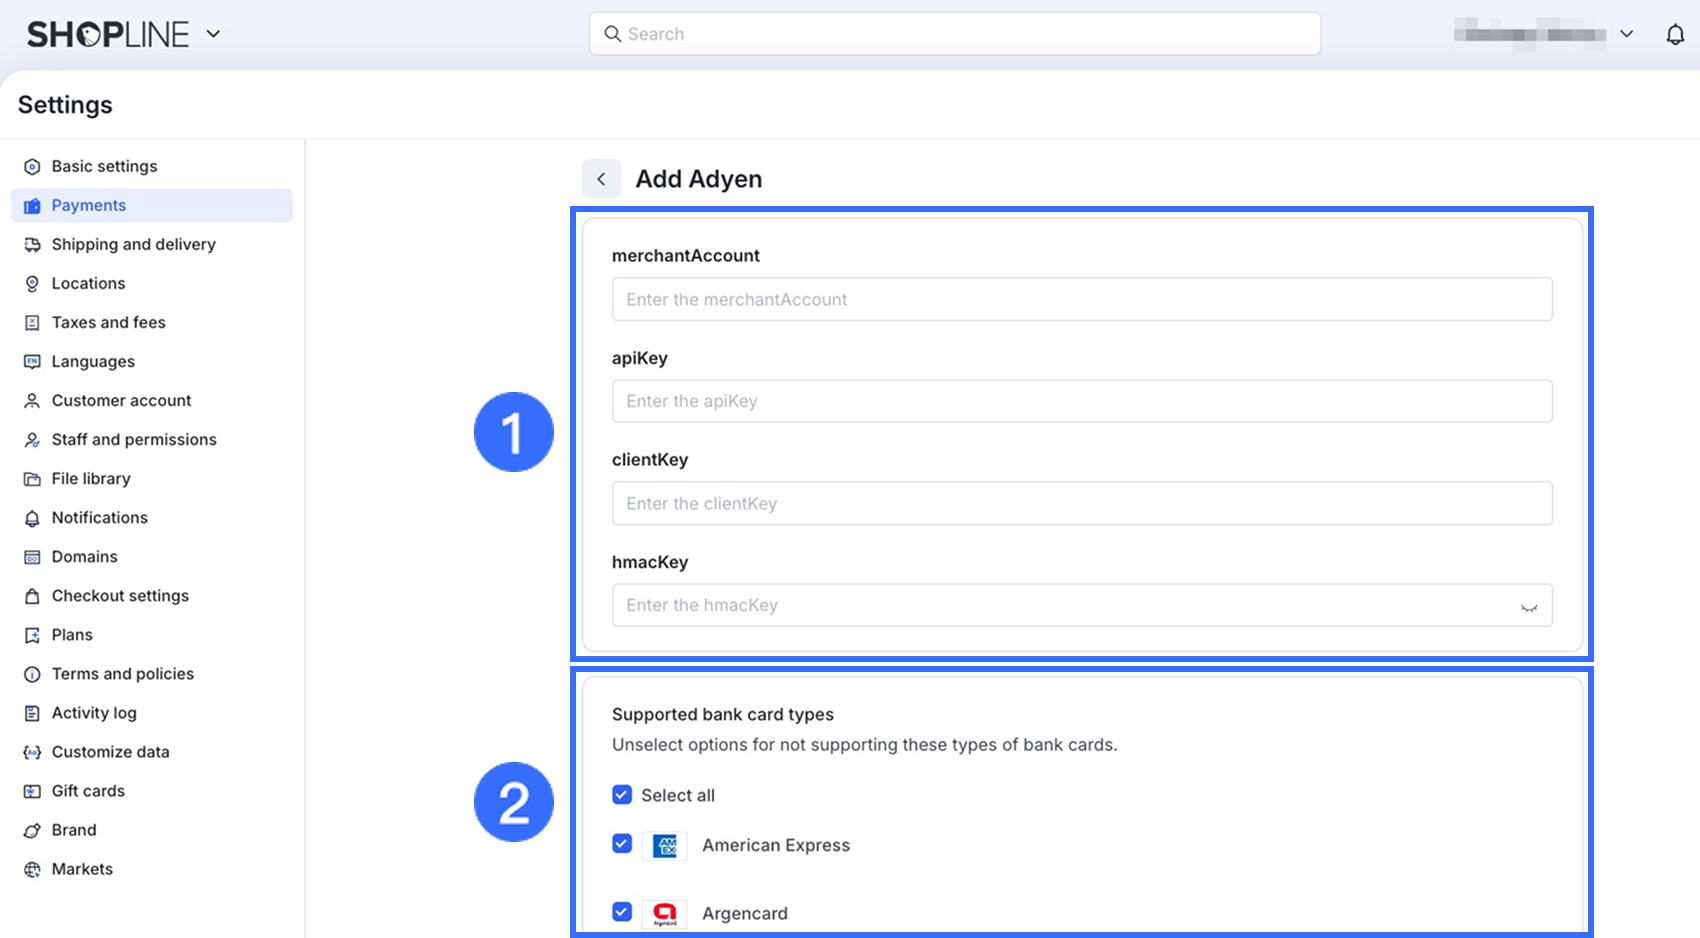Screen dimensions: 1700x938
Task: Expand the SHOPLINE store switcher chevron
Action: (x=213, y=34)
